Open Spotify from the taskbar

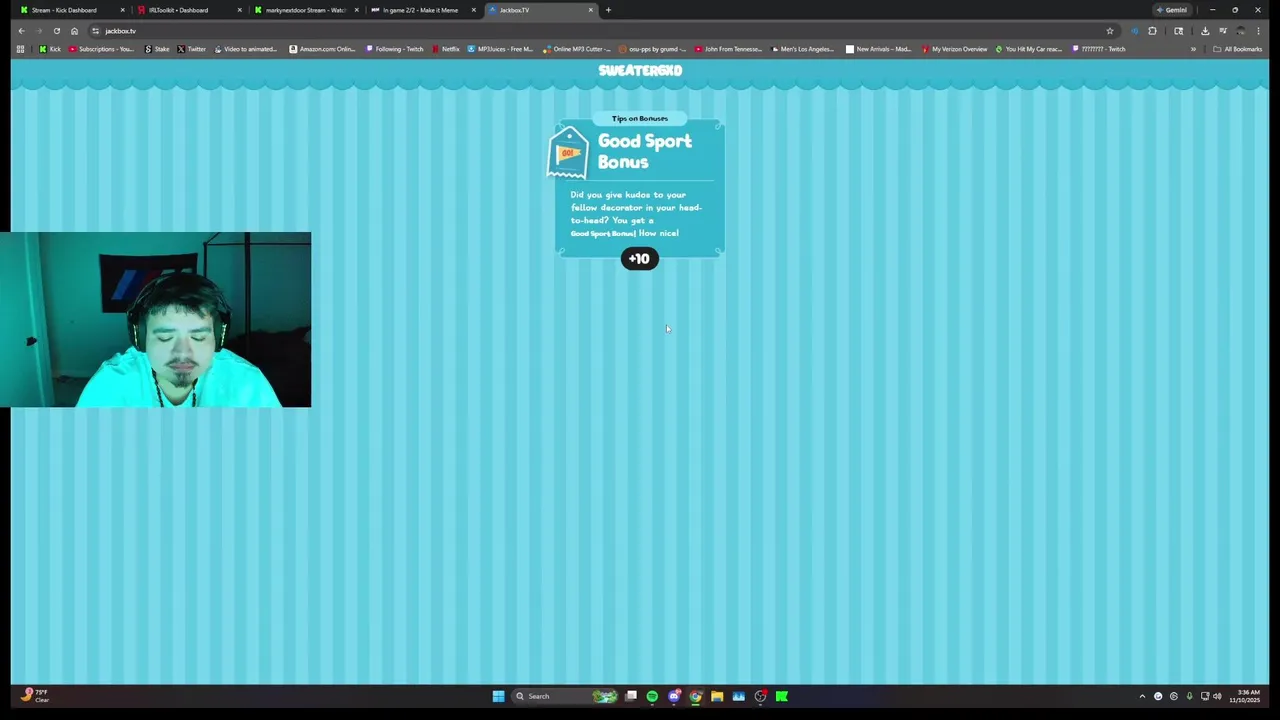652,696
